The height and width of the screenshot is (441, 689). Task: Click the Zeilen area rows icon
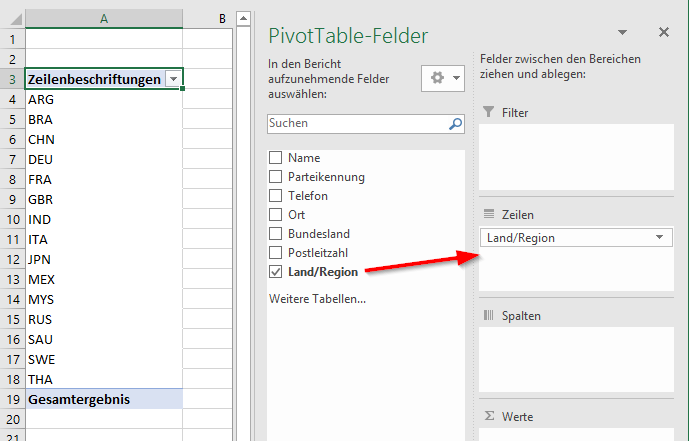[x=489, y=214]
